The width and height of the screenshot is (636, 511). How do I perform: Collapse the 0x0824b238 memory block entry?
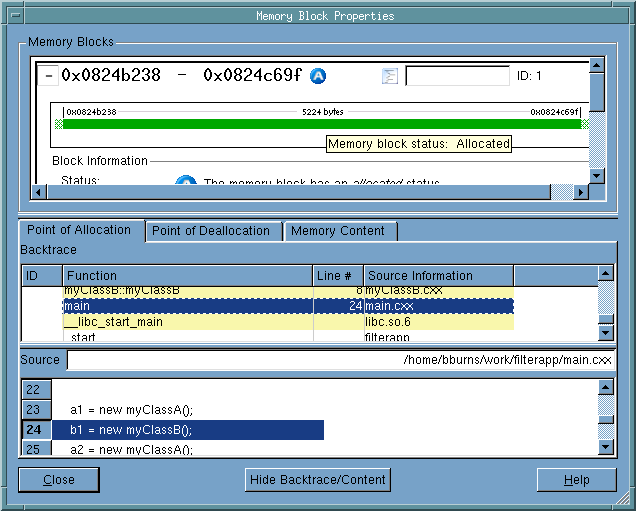coord(50,76)
